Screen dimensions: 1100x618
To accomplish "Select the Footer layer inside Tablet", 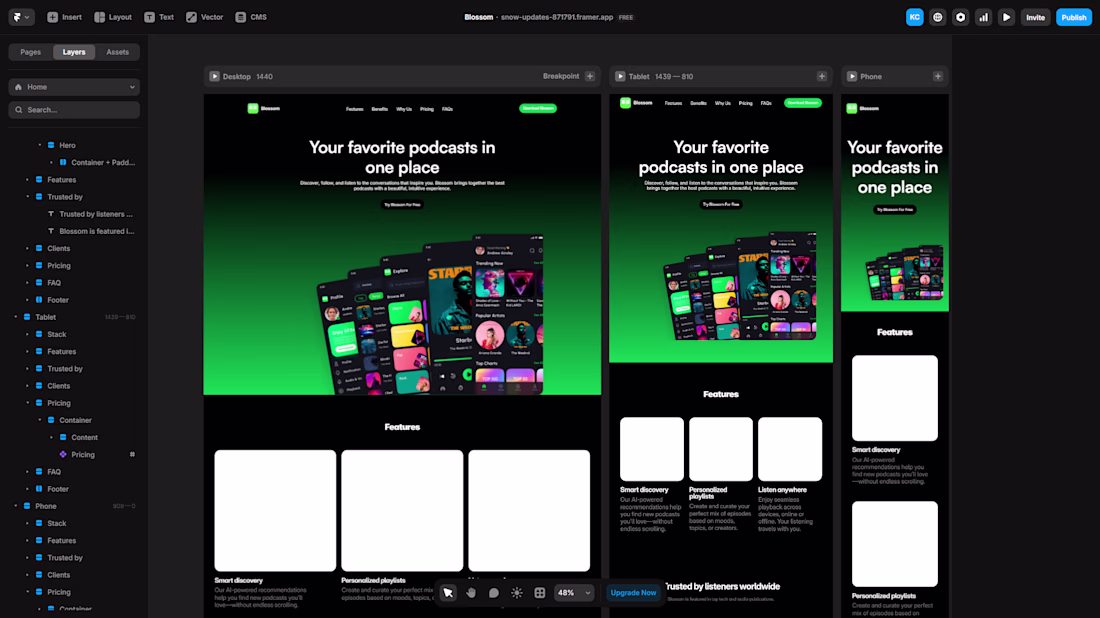I will click(58, 489).
